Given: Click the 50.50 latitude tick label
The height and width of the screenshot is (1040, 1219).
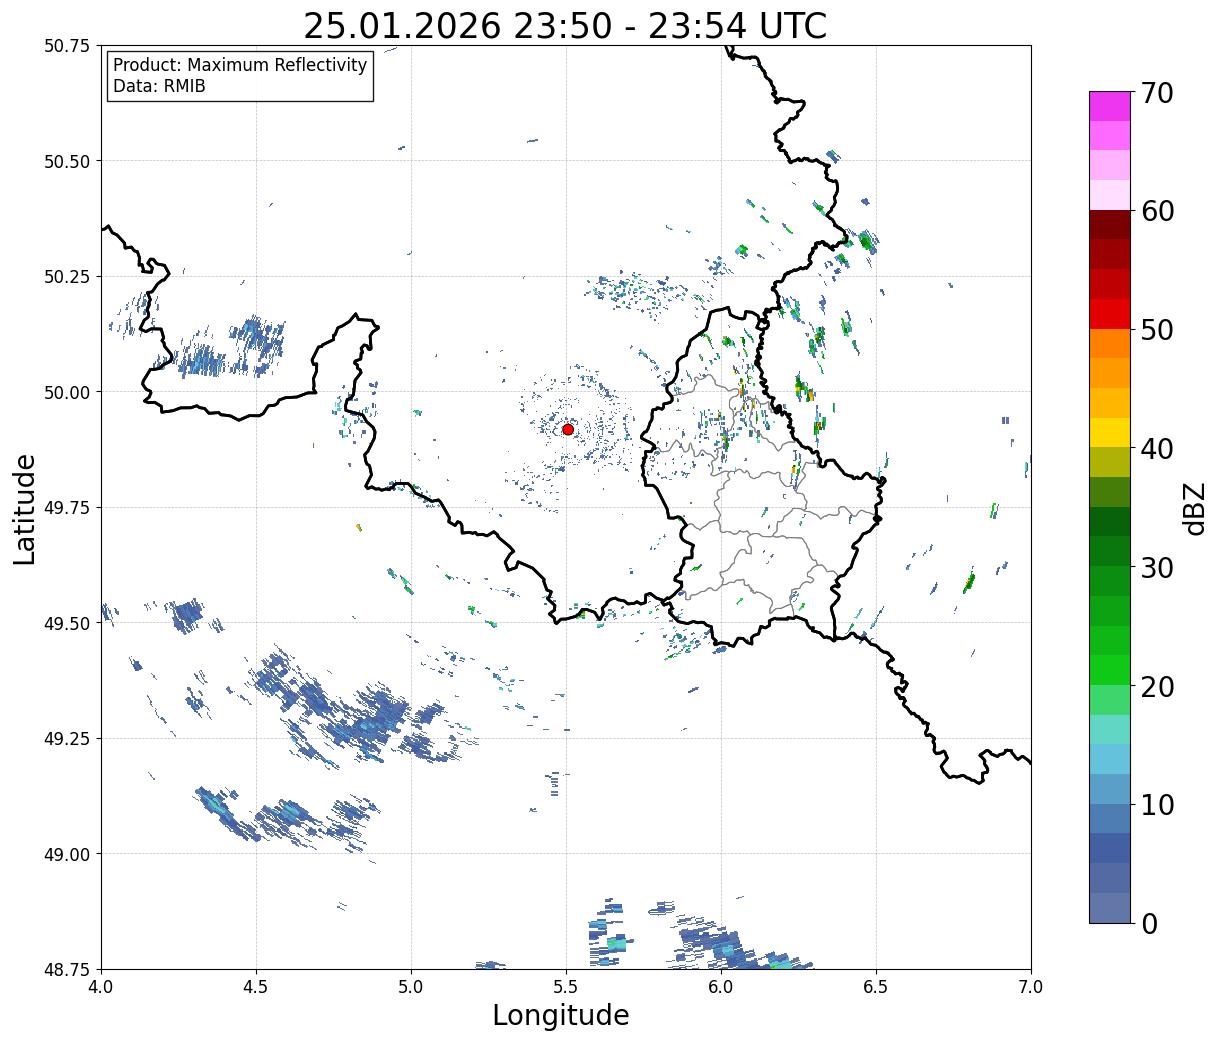Looking at the screenshot, I should pos(68,161).
